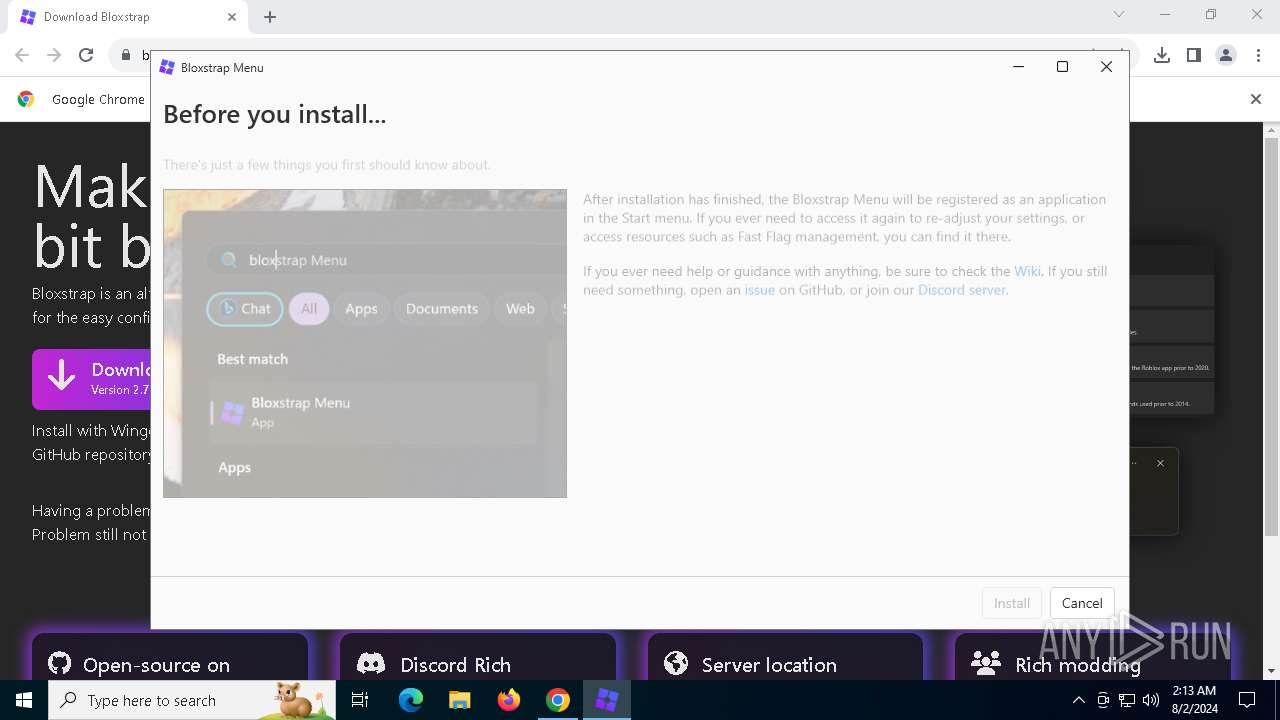
Task: Open the taskbar clock showing 2:13 AM
Action: [1193, 700]
